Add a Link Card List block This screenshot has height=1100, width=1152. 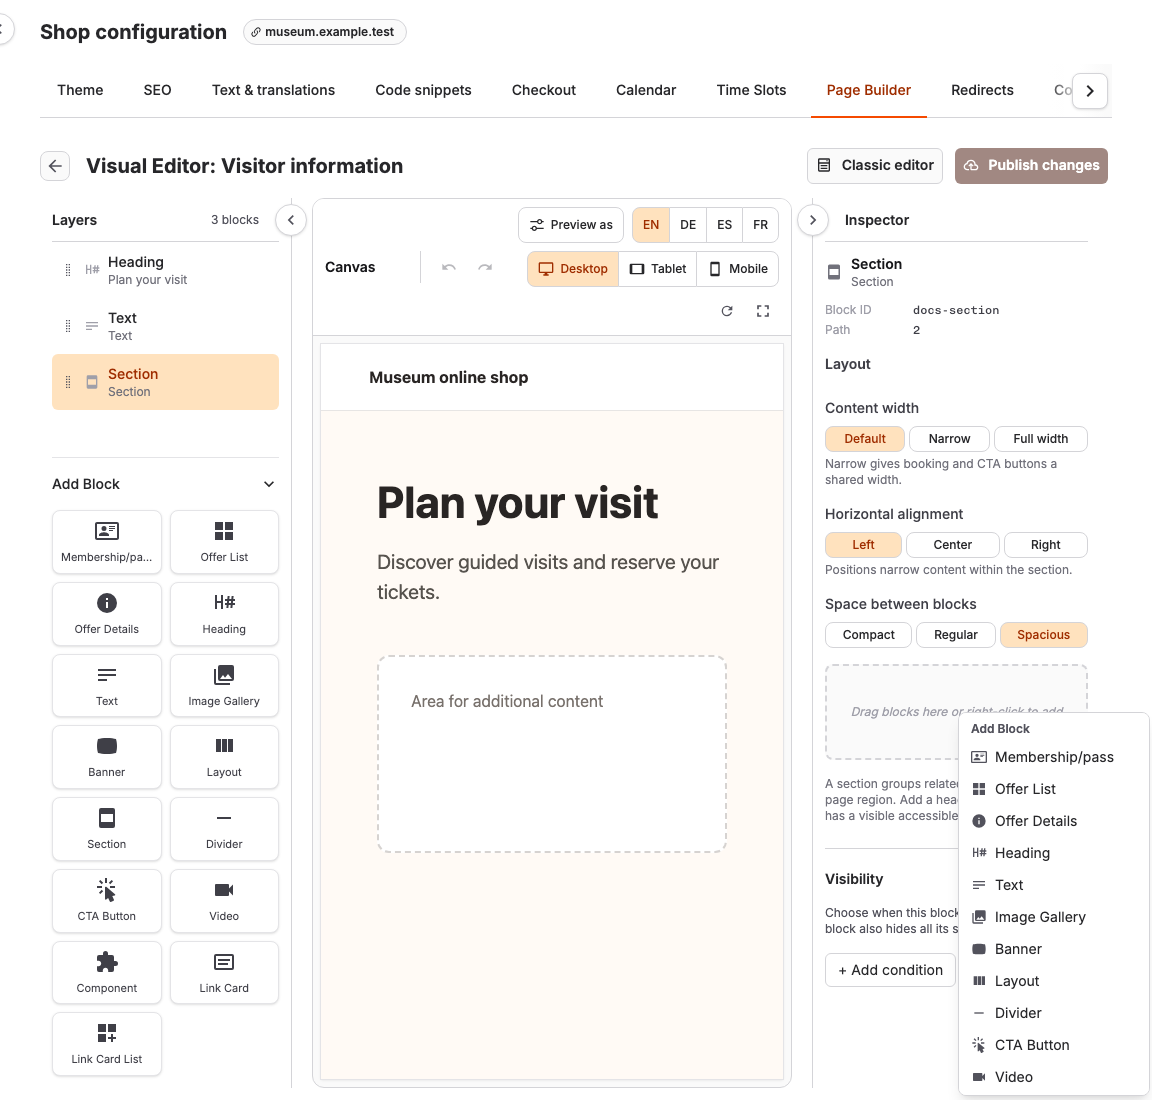[107, 1044]
